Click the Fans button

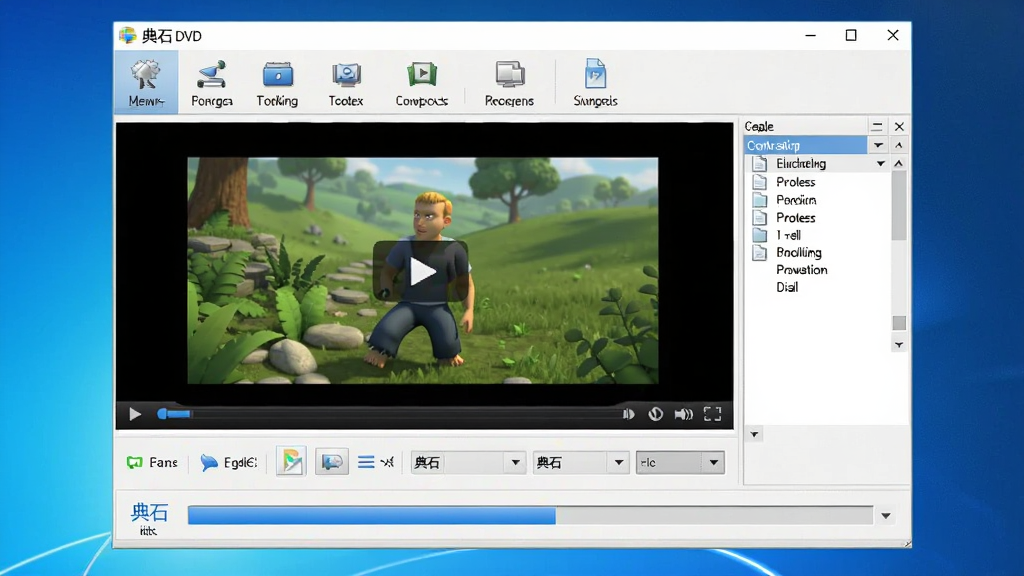[x=152, y=462]
